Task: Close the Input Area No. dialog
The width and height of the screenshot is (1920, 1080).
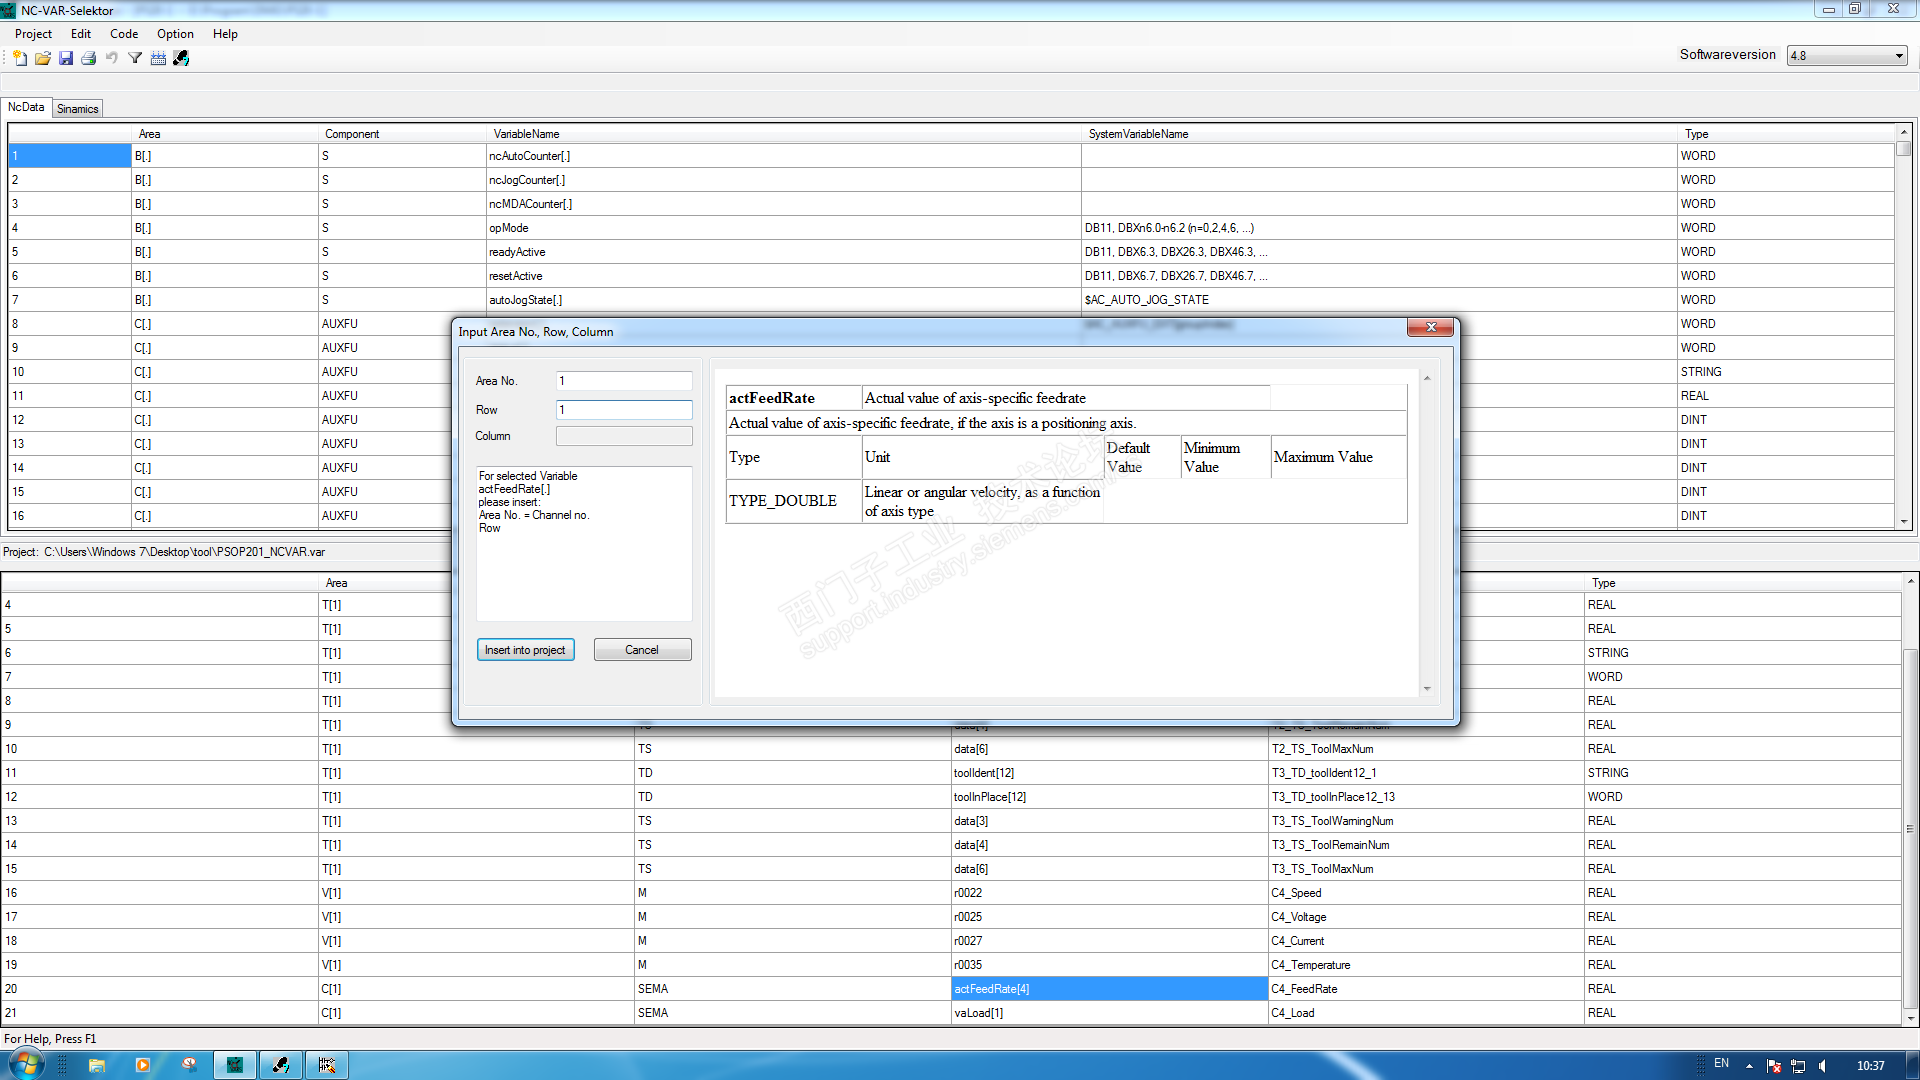Action: point(1430,327)
